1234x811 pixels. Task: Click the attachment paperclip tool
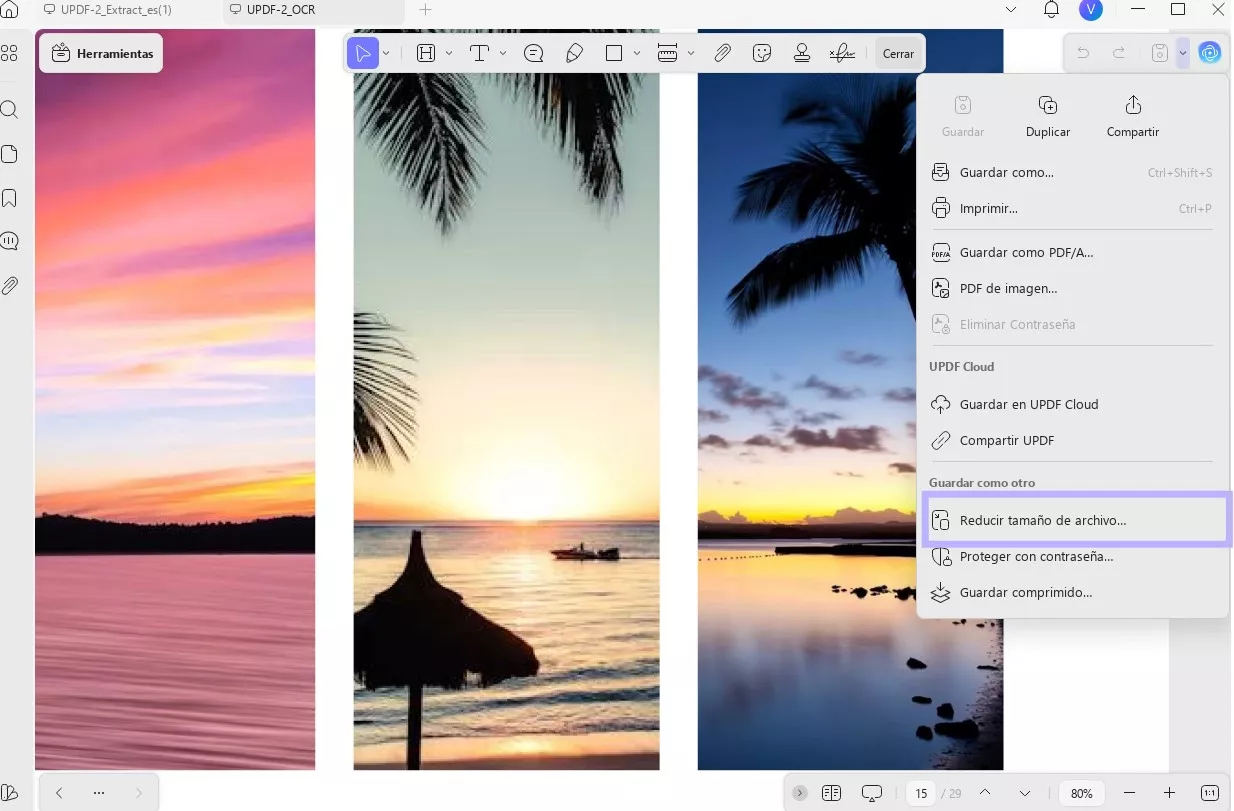point(722,54)
